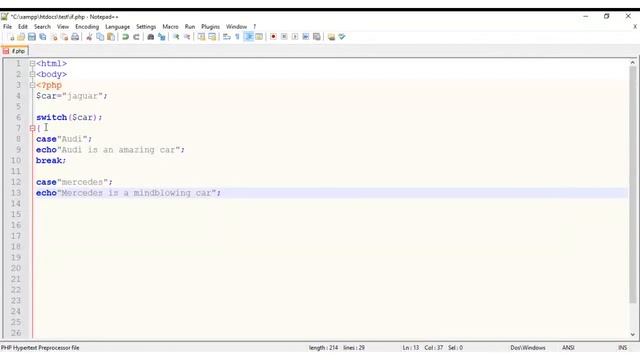Toggle synchronized horizontal scrolling
The height and width of the screenshot is (360, 640).
(x=212, y=37)
